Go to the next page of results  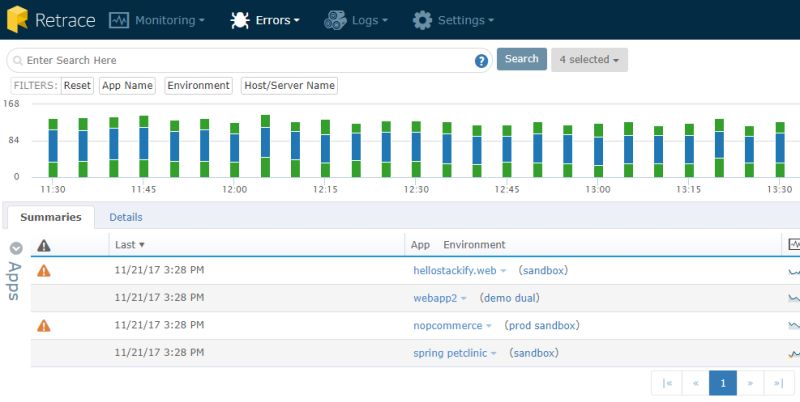(750, 383)
